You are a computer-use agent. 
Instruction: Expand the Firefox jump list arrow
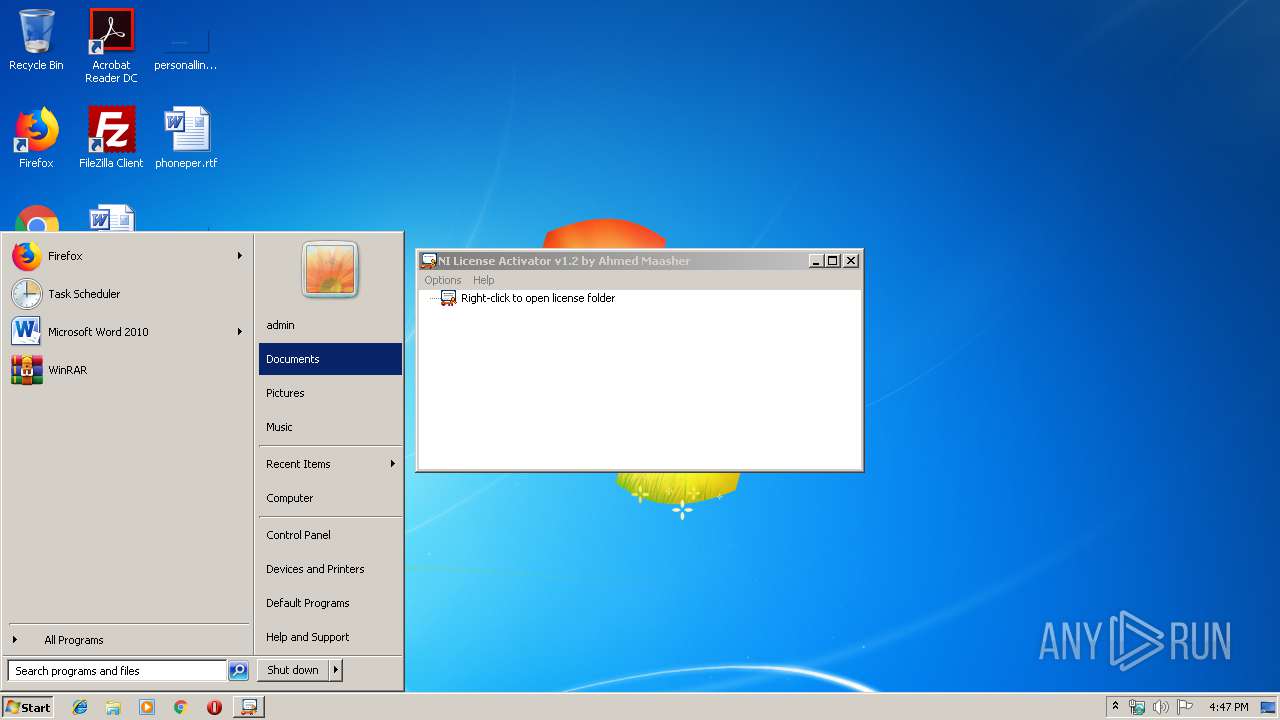pos(240,256)
